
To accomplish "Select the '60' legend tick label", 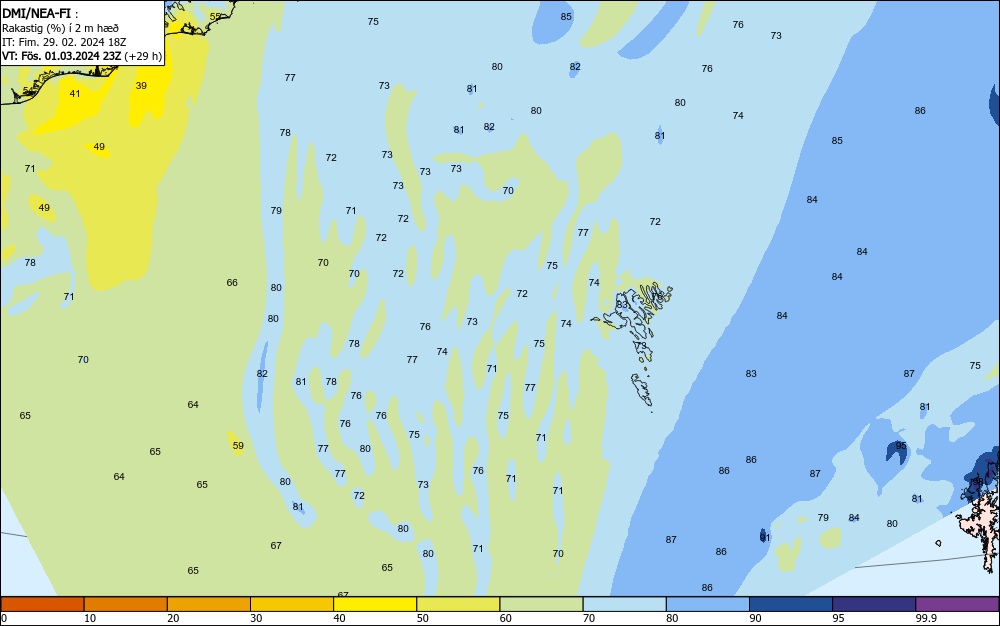I will point(506,618).
